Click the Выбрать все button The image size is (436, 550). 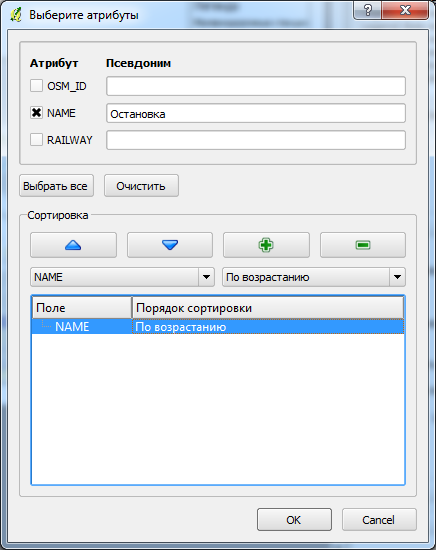(x=56, y=186)
